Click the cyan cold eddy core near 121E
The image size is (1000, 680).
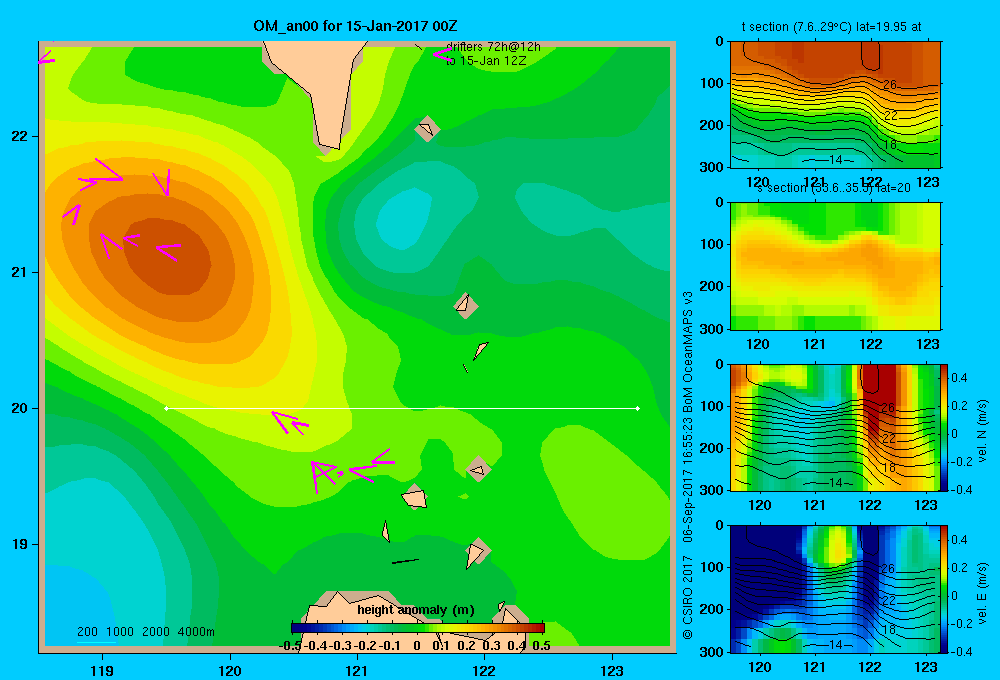coord(402,220)
